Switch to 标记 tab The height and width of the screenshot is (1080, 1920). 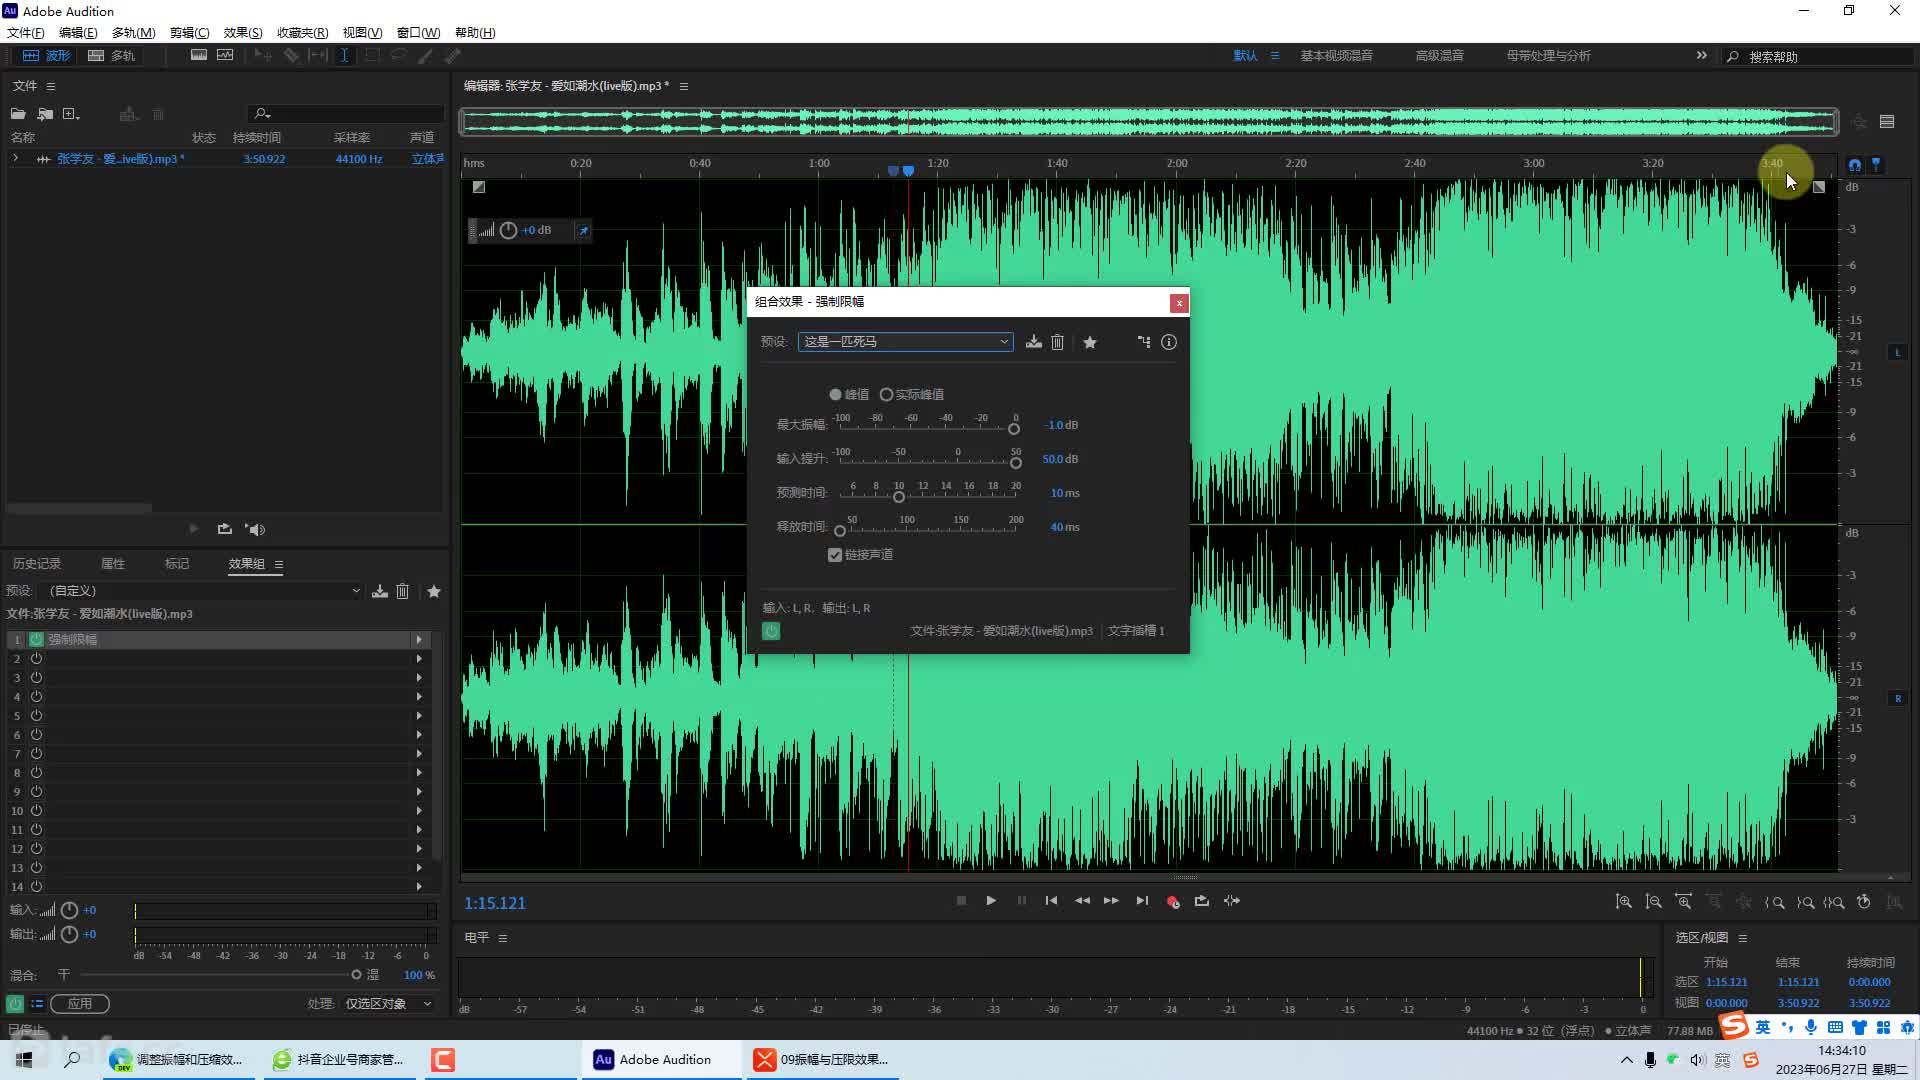(177, 564)
